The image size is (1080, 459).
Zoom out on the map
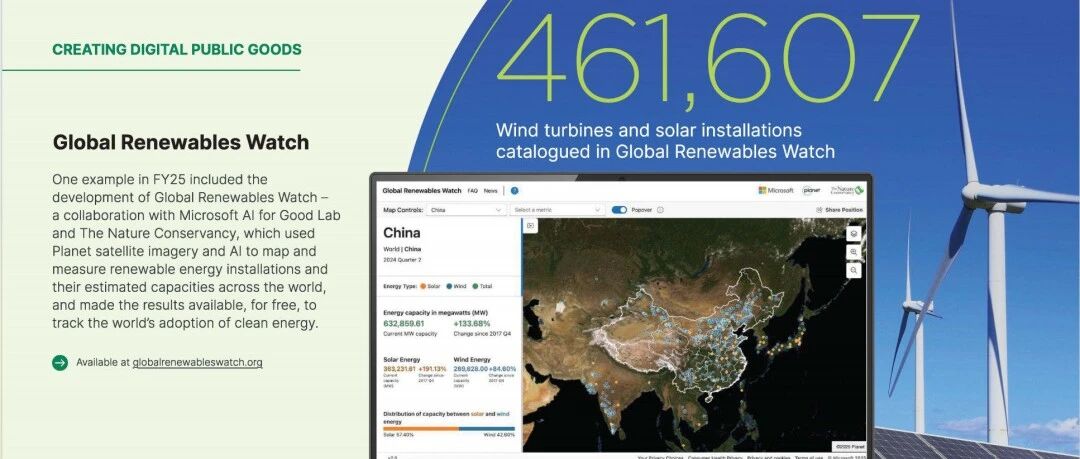(853, 271)
